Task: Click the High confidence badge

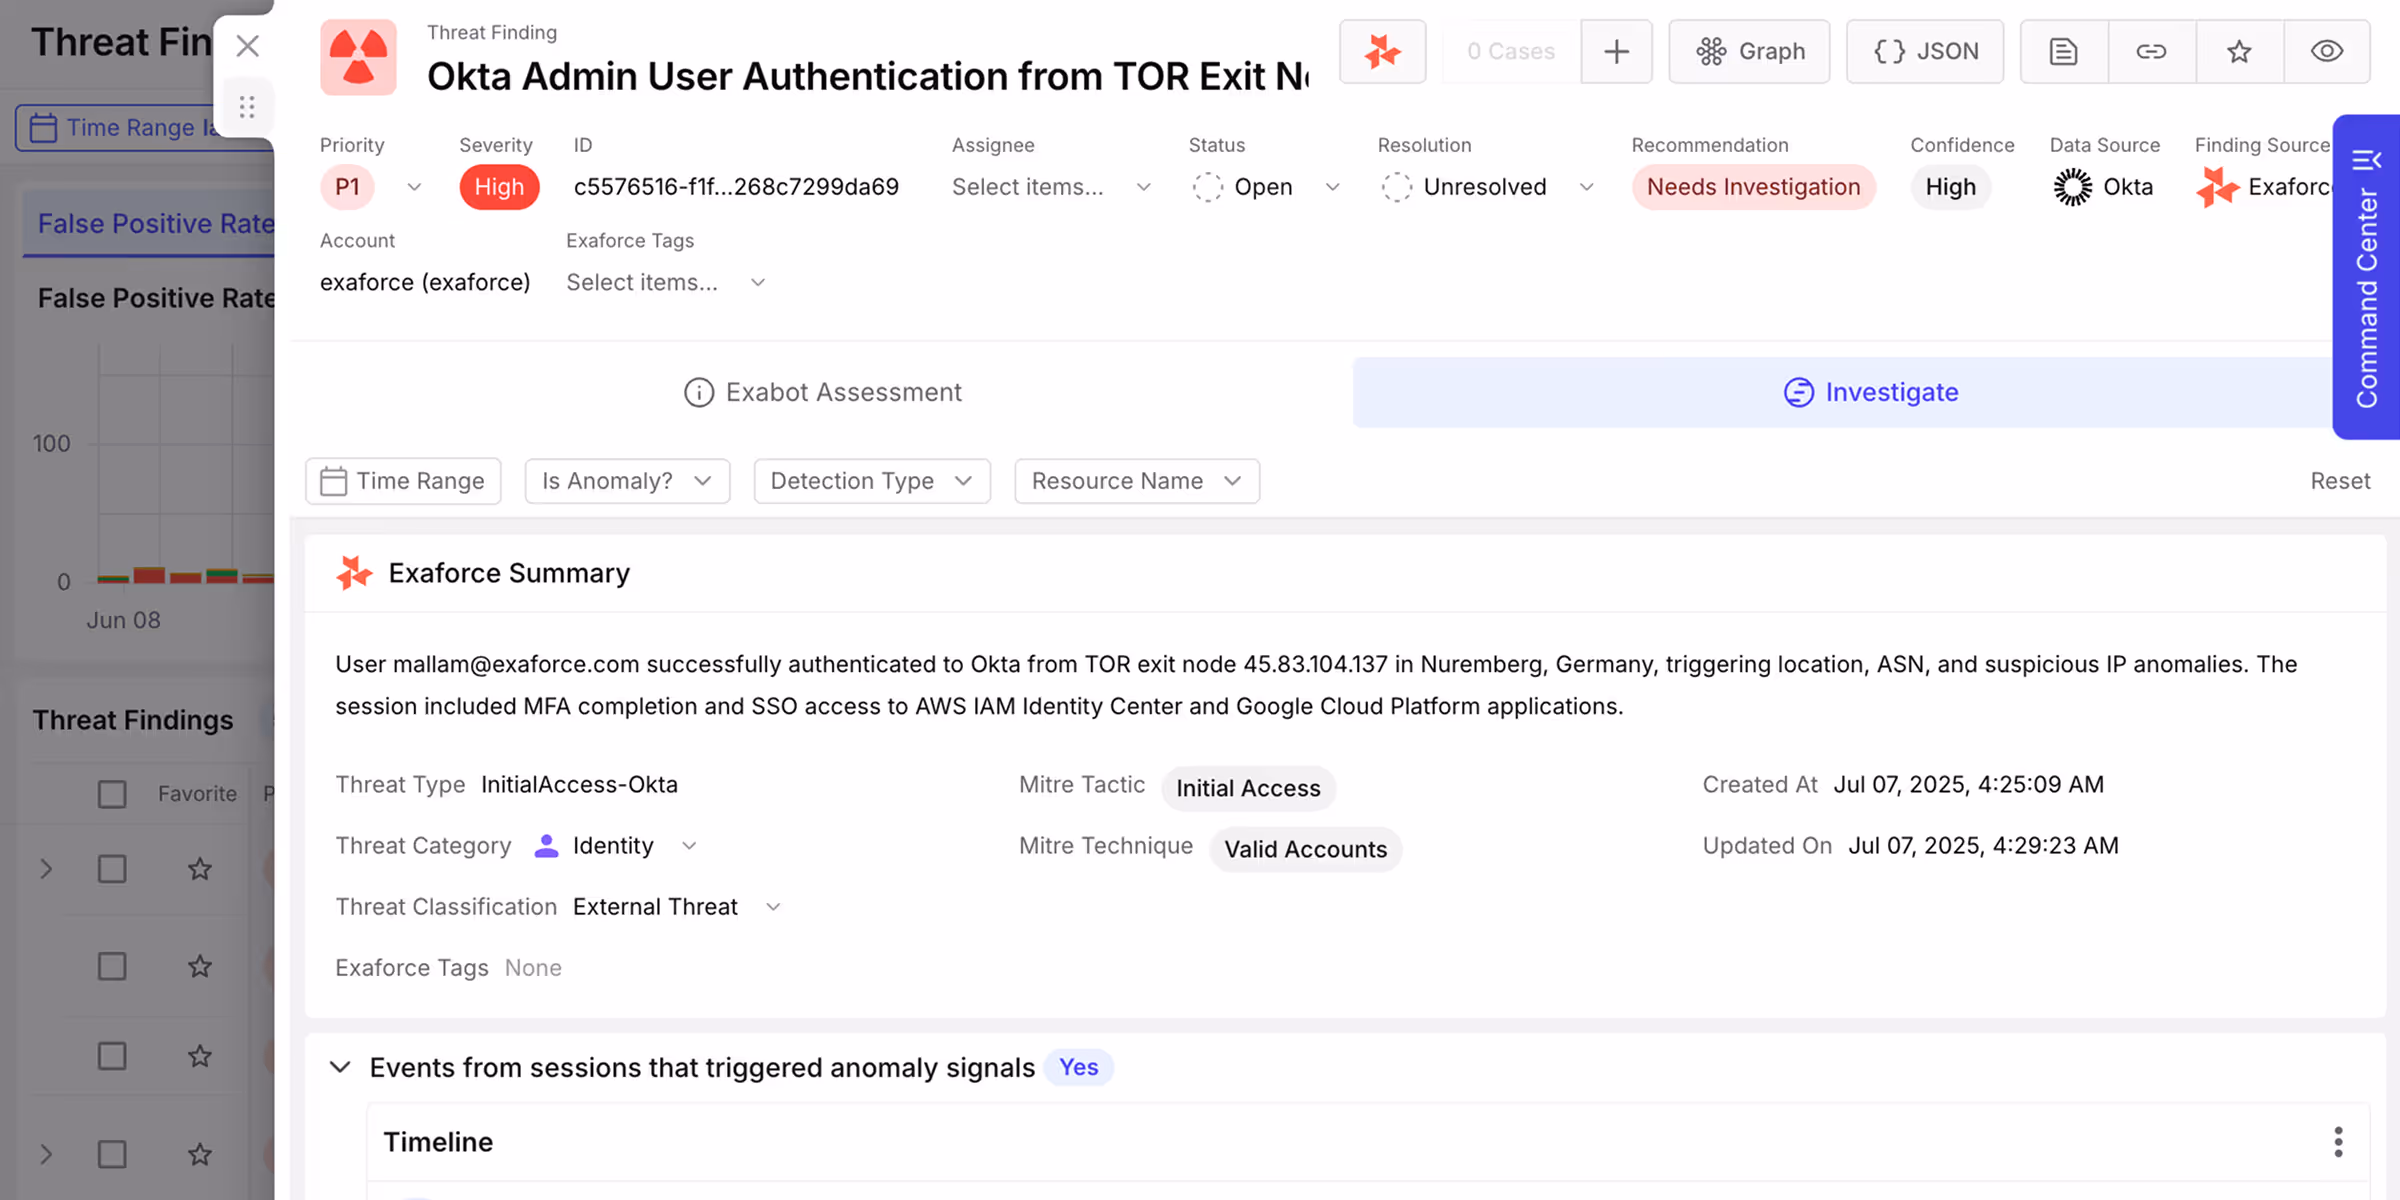Action: coord(1950,187)
